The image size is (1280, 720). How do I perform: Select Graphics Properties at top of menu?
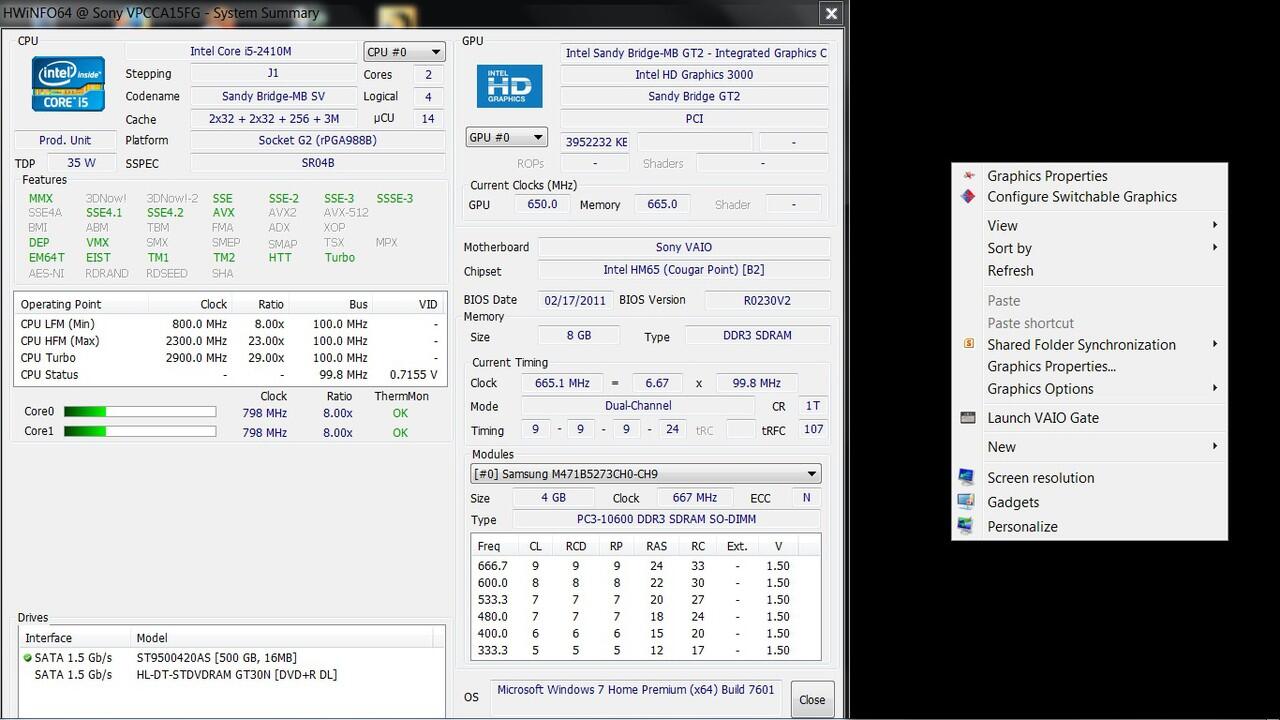[1090, 175]
